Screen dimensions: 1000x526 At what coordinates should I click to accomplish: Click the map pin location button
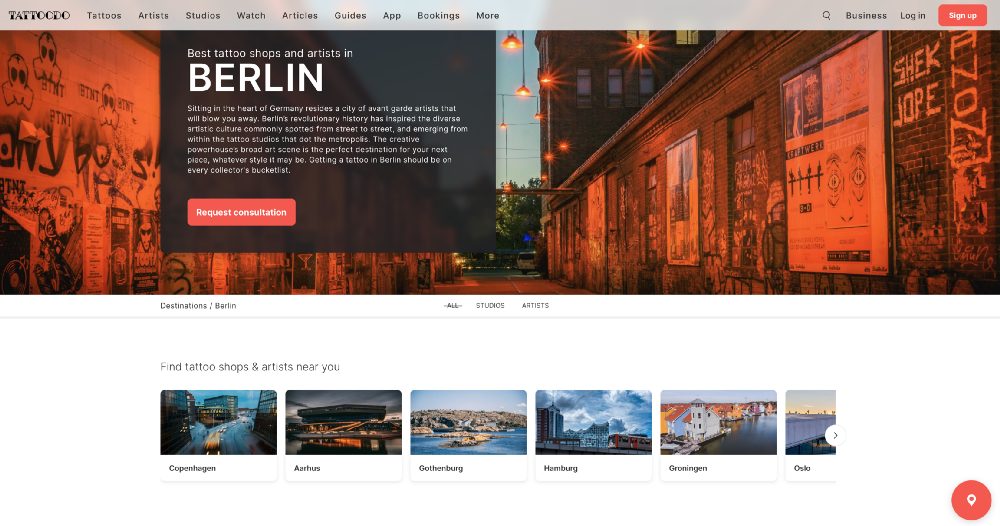coord(970,500)
